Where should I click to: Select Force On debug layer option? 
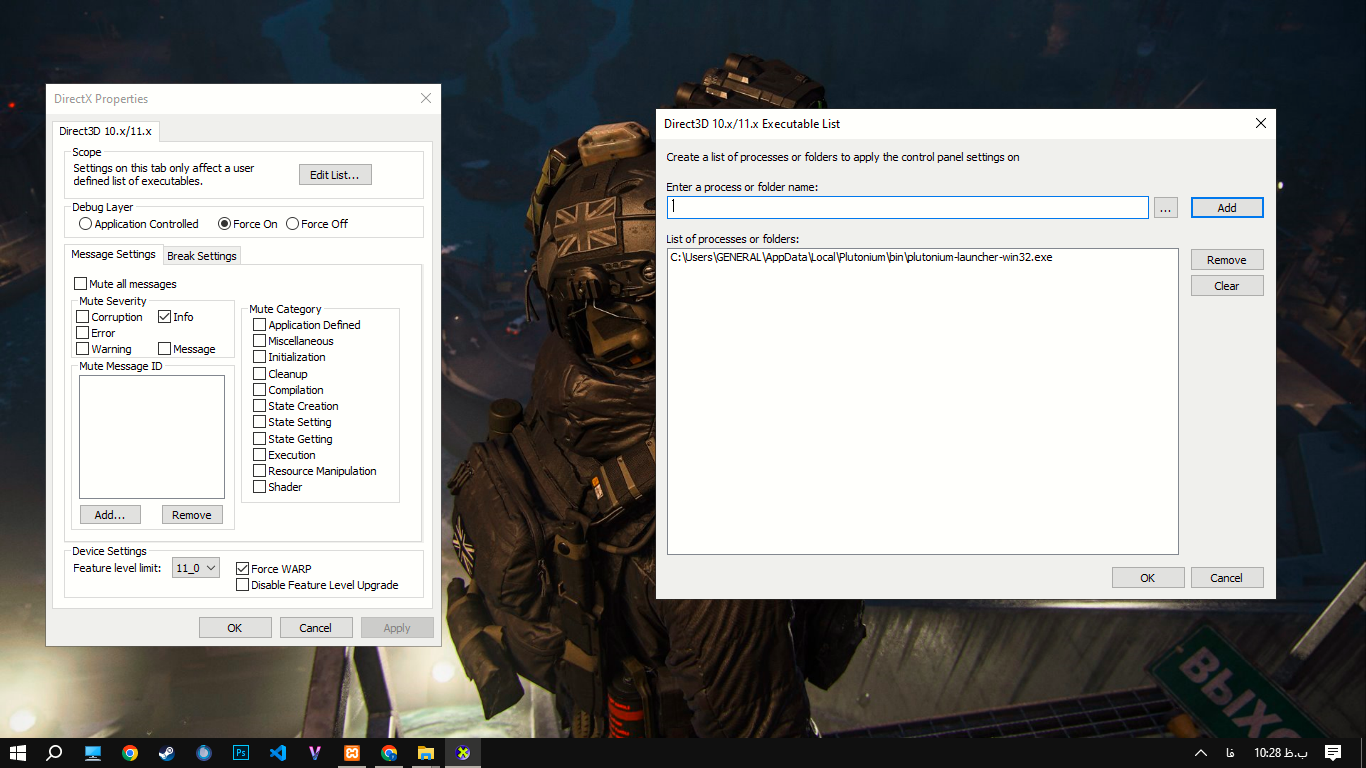click(224, 224)
